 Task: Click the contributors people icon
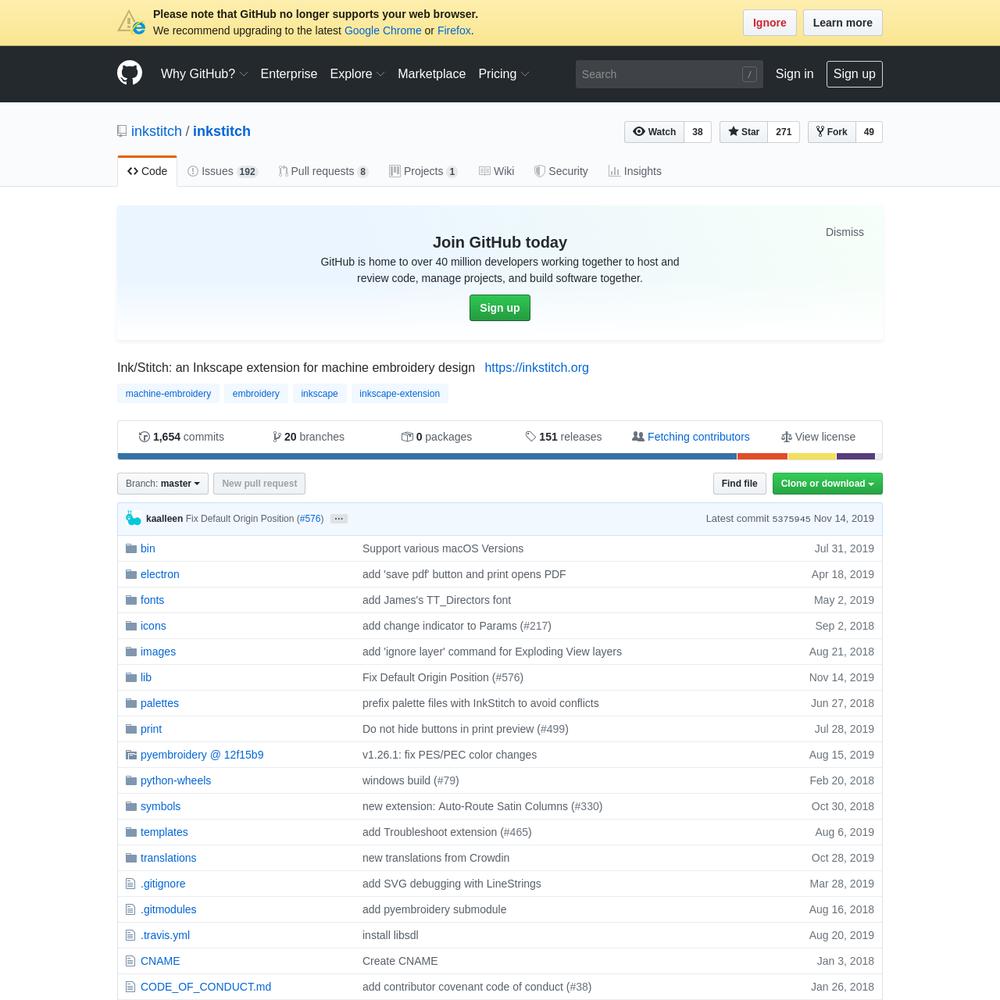[x=638, y=436]
